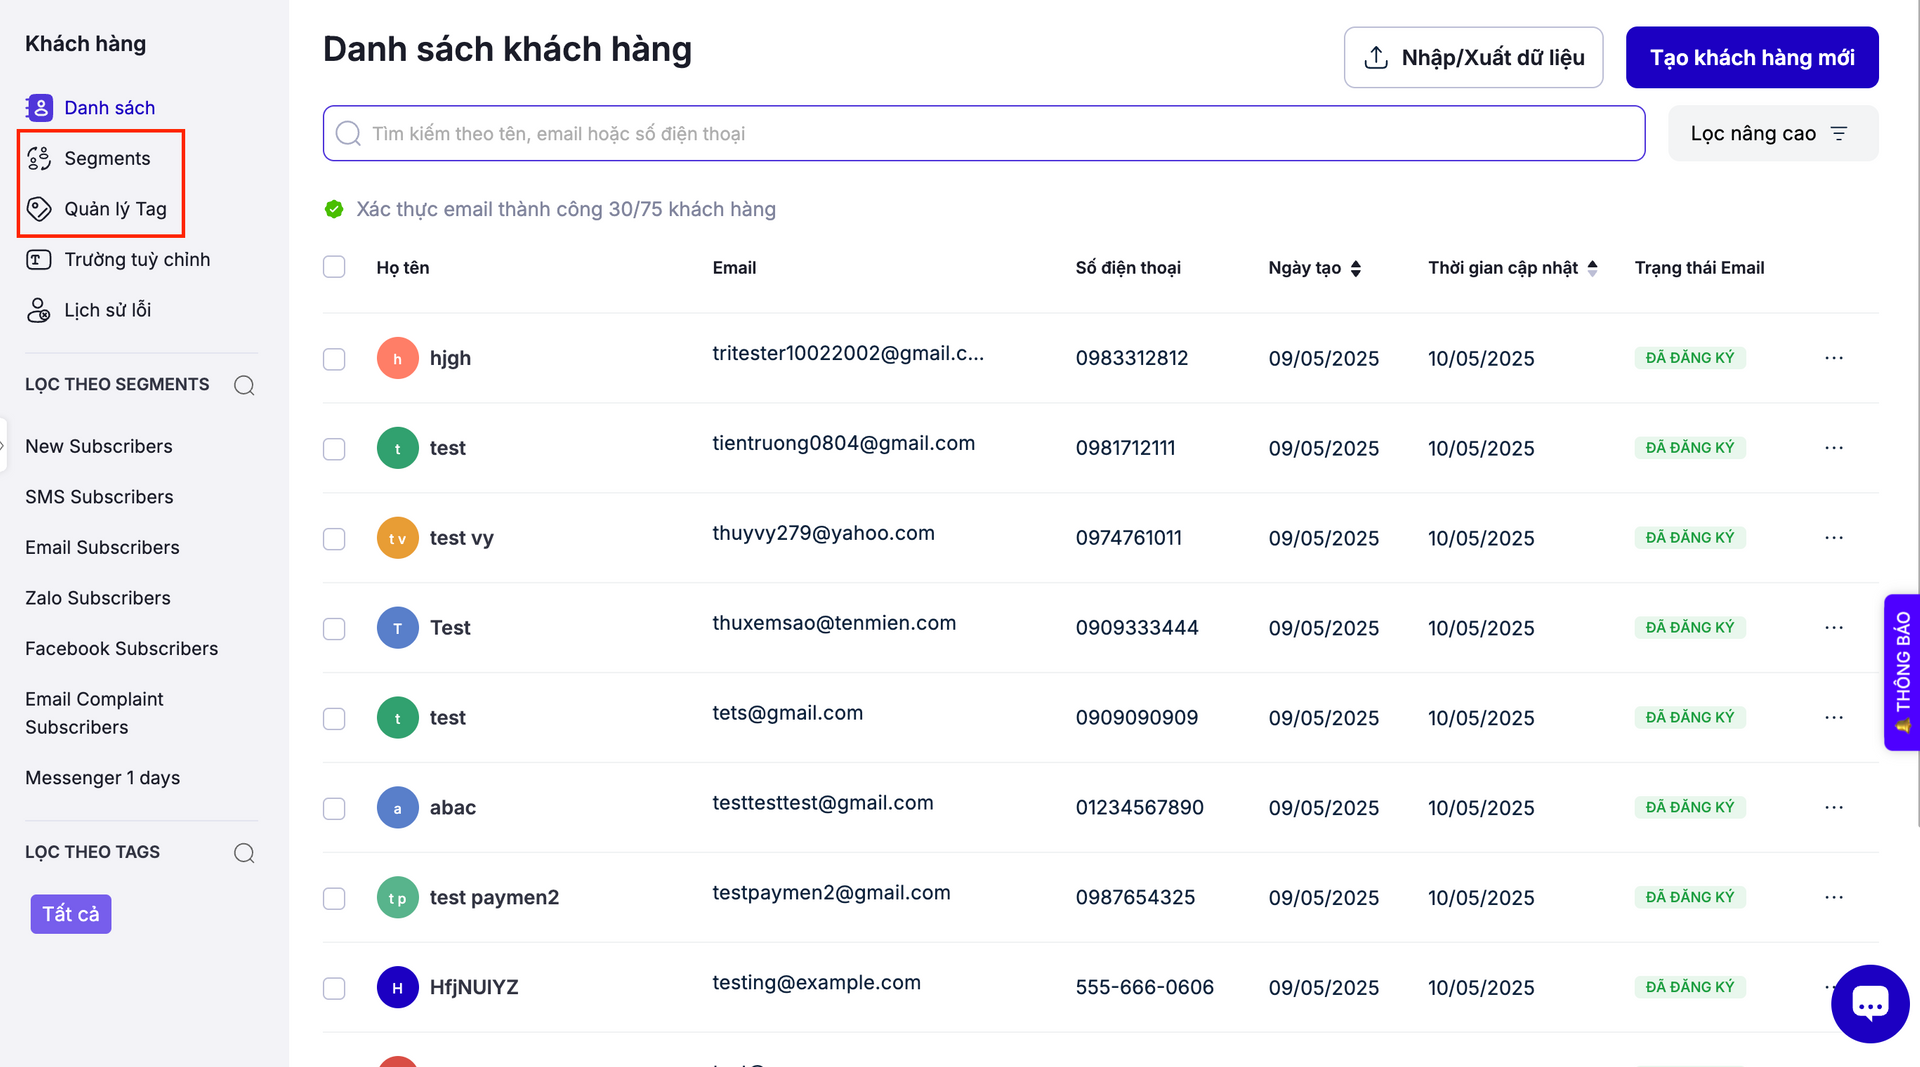Expand Lọc nâng cao advanced filter
Image resolution: width=1920 pixels, height=1067 pixels.
(x=1772, y=134)
